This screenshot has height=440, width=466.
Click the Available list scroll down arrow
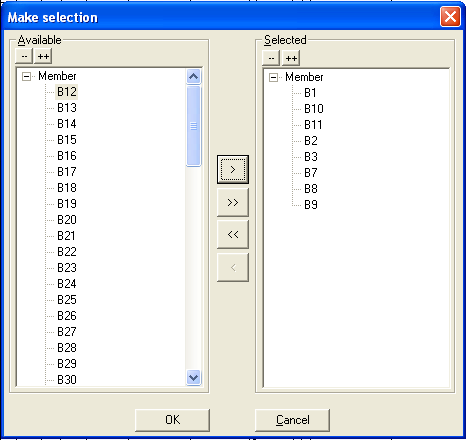point(194,377)
